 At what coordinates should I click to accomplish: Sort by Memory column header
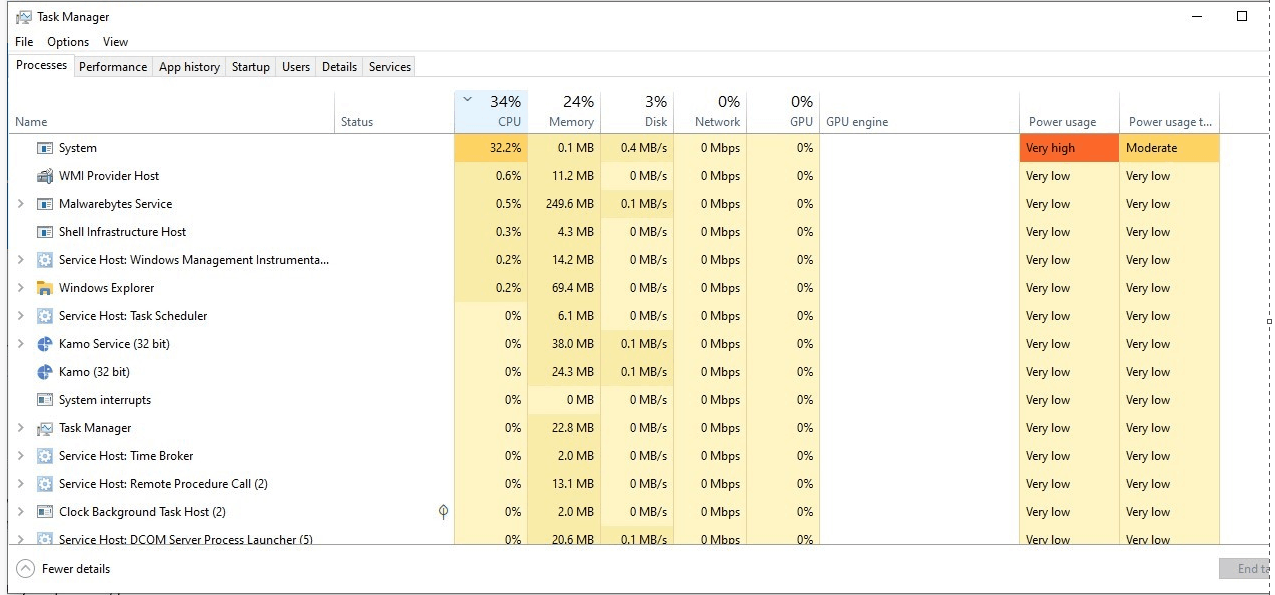pos(564,112)
